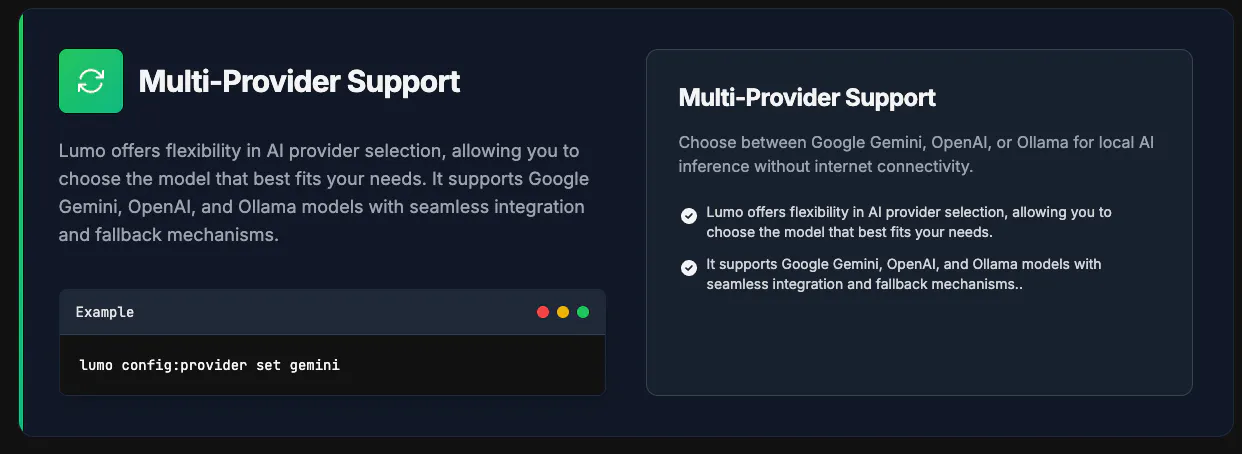Click the green dot in Example header
The height and width of the screenshot is (454, 1242).
tap(583, 312)
